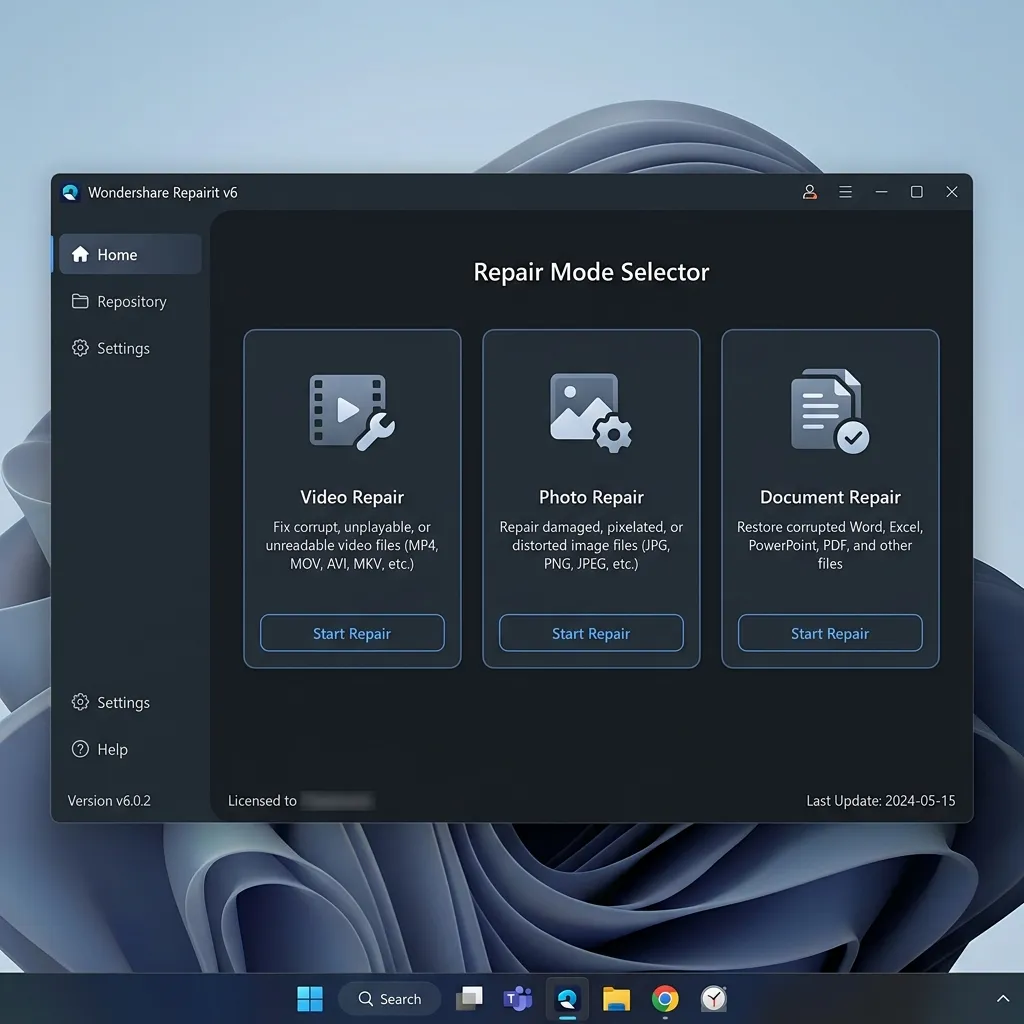Image resolution: width=1024 pixels, height=1024 pixels.
Task: Go to the Home sidebar tab
Action: coord(130,254)
